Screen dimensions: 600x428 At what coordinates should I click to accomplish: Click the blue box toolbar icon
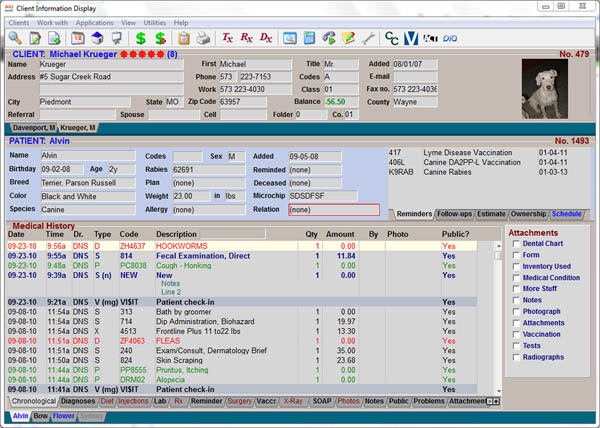(97, 38)
